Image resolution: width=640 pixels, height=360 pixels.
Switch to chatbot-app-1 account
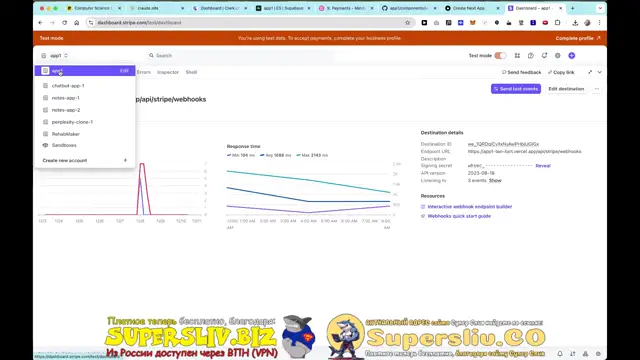(68, 86)
